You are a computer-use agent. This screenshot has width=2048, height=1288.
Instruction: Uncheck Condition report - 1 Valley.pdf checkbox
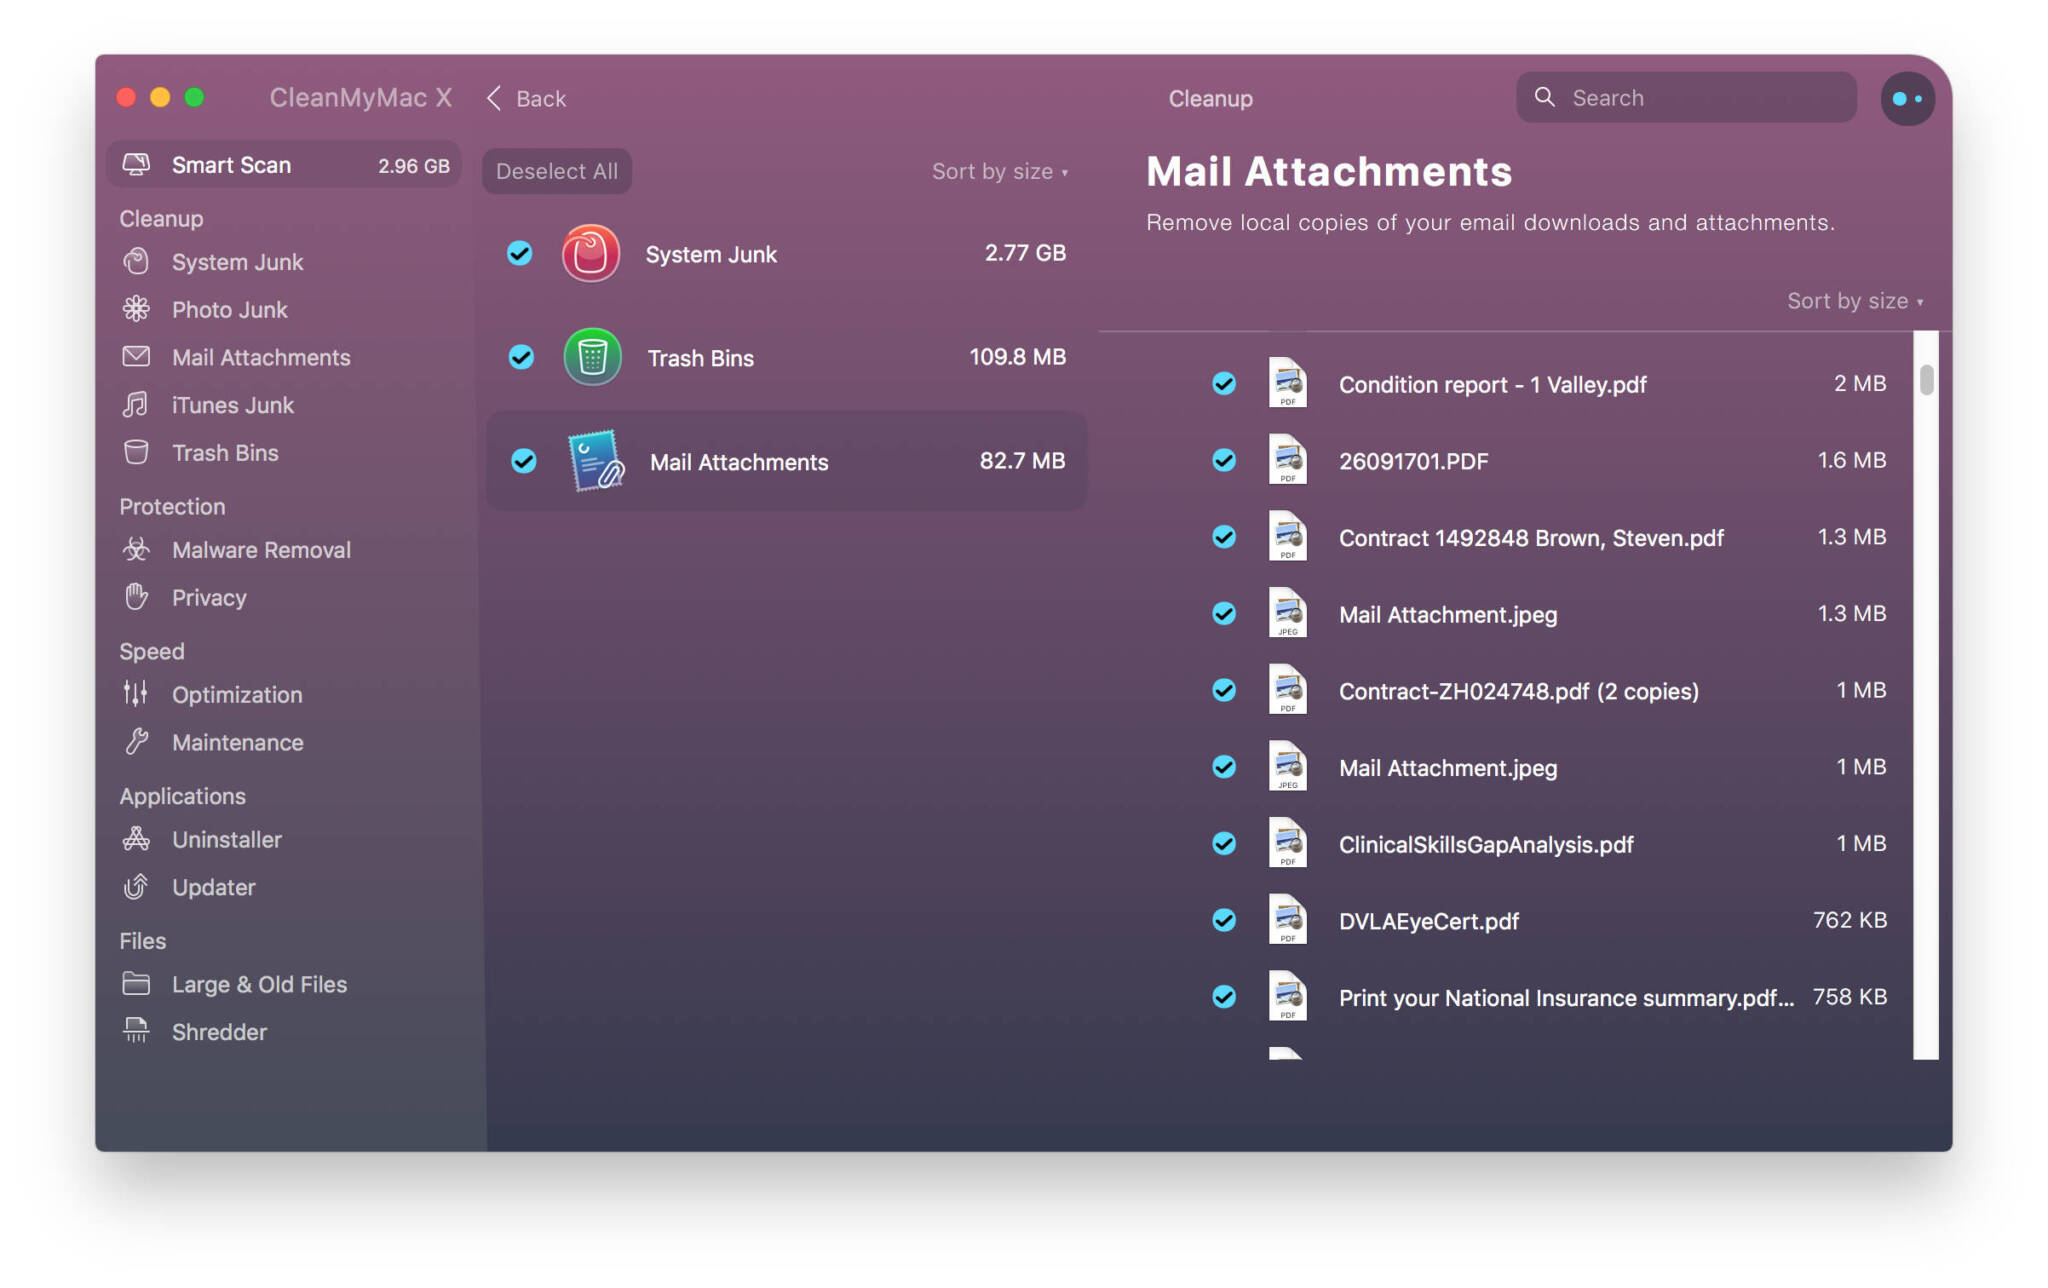click(x=1224, y=383)
